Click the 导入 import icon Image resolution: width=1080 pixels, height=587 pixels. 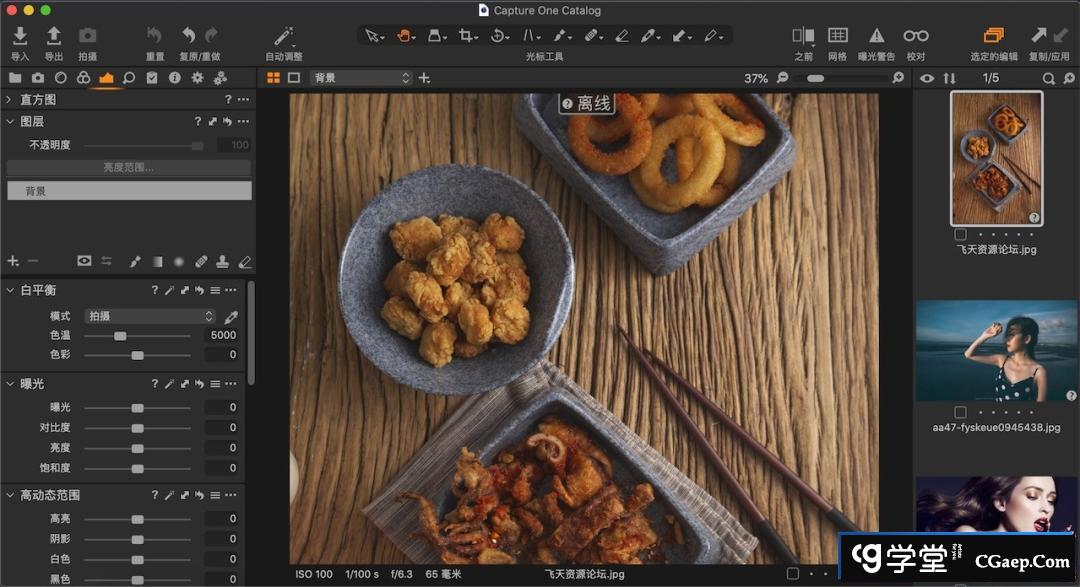20,36
